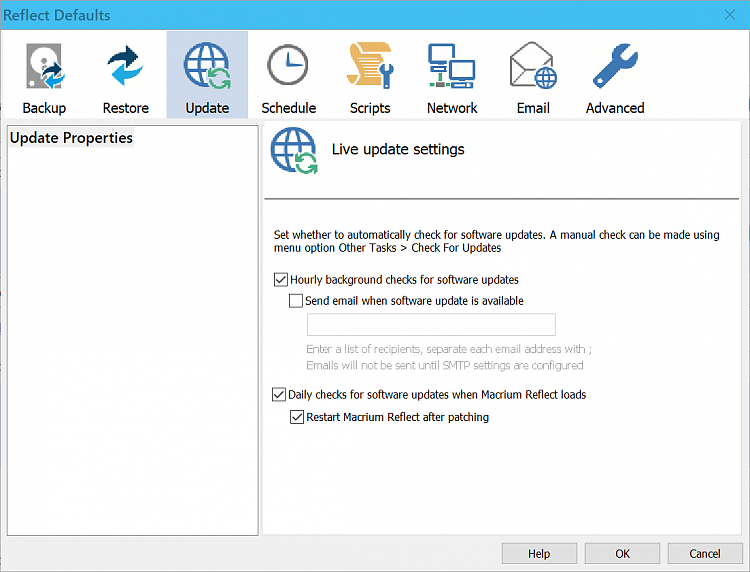Click the Live update settings globe icon
The width and height of the screenshot is (750, 572).
tap(294, 151)
